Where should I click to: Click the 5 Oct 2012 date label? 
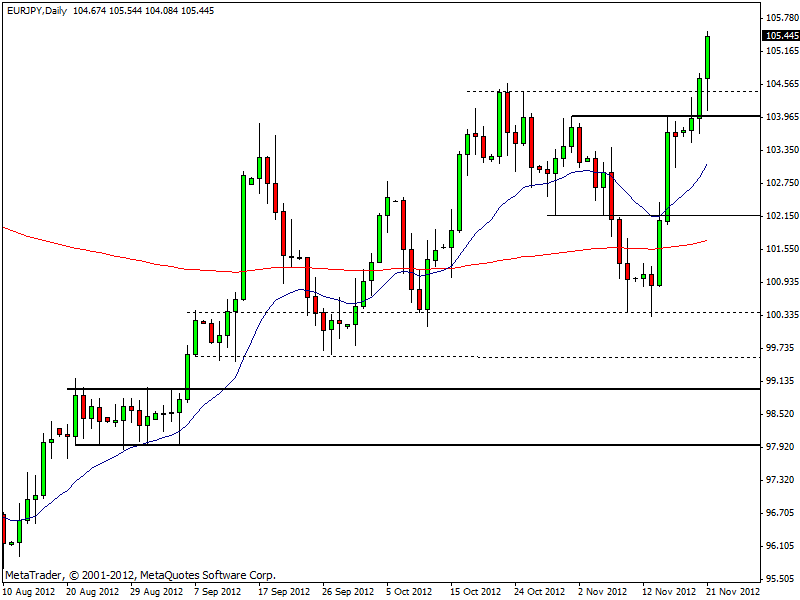(408, 590)
